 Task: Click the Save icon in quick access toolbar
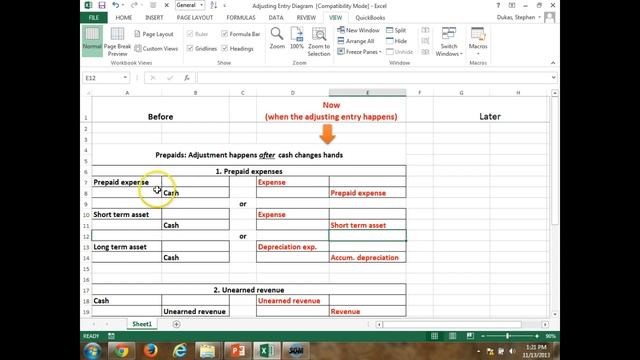[102, 5]
